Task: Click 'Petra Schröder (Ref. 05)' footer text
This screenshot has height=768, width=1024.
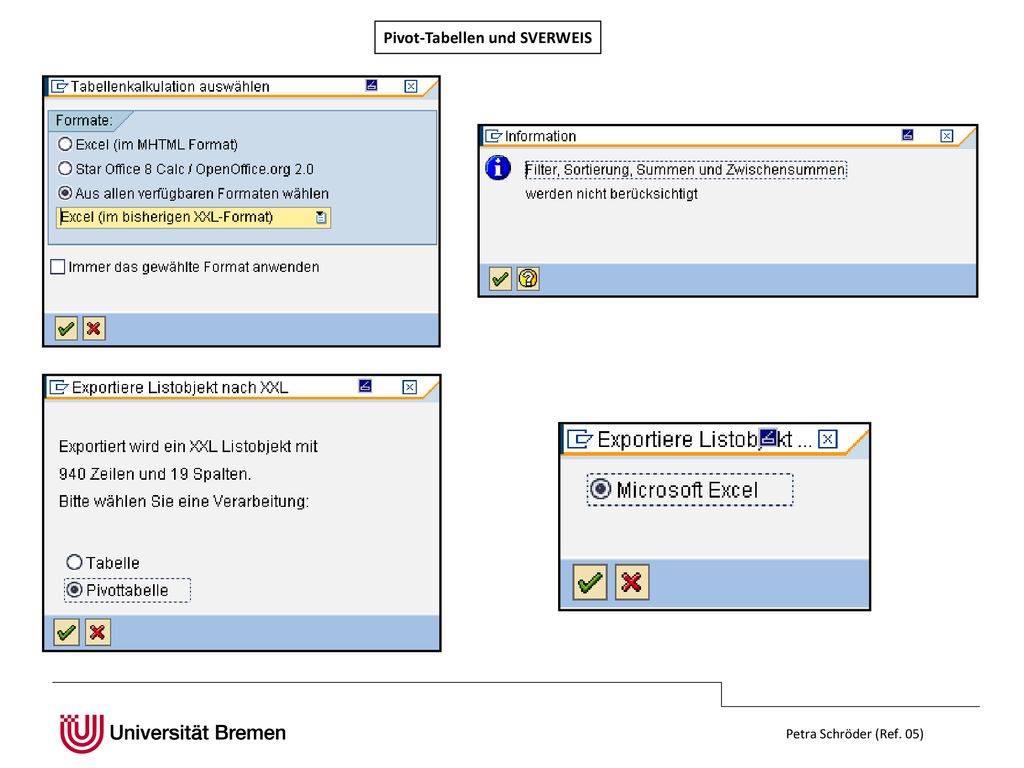Action: (855, 733)
